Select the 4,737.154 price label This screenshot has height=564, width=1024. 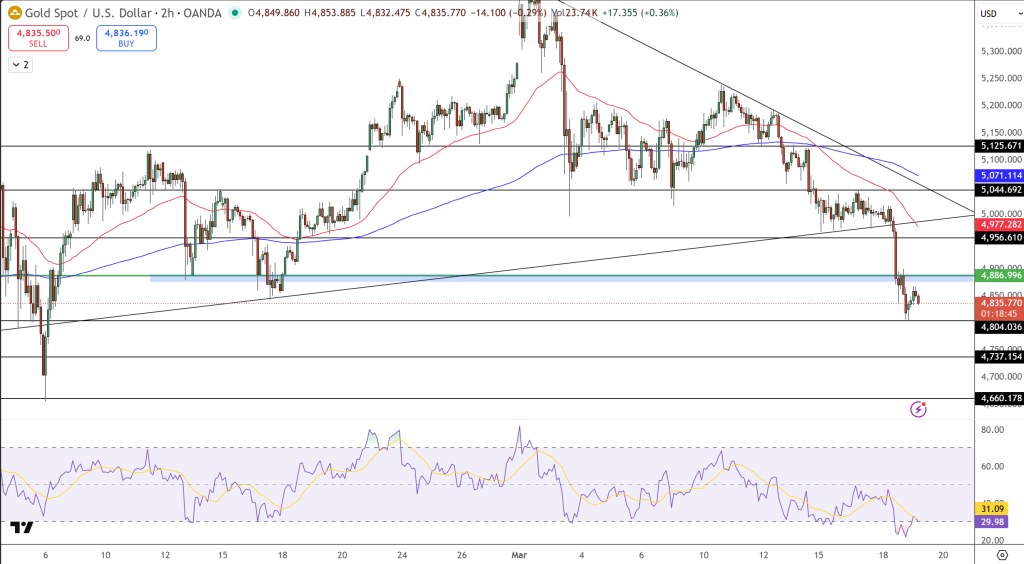(x=1000, y=356)
